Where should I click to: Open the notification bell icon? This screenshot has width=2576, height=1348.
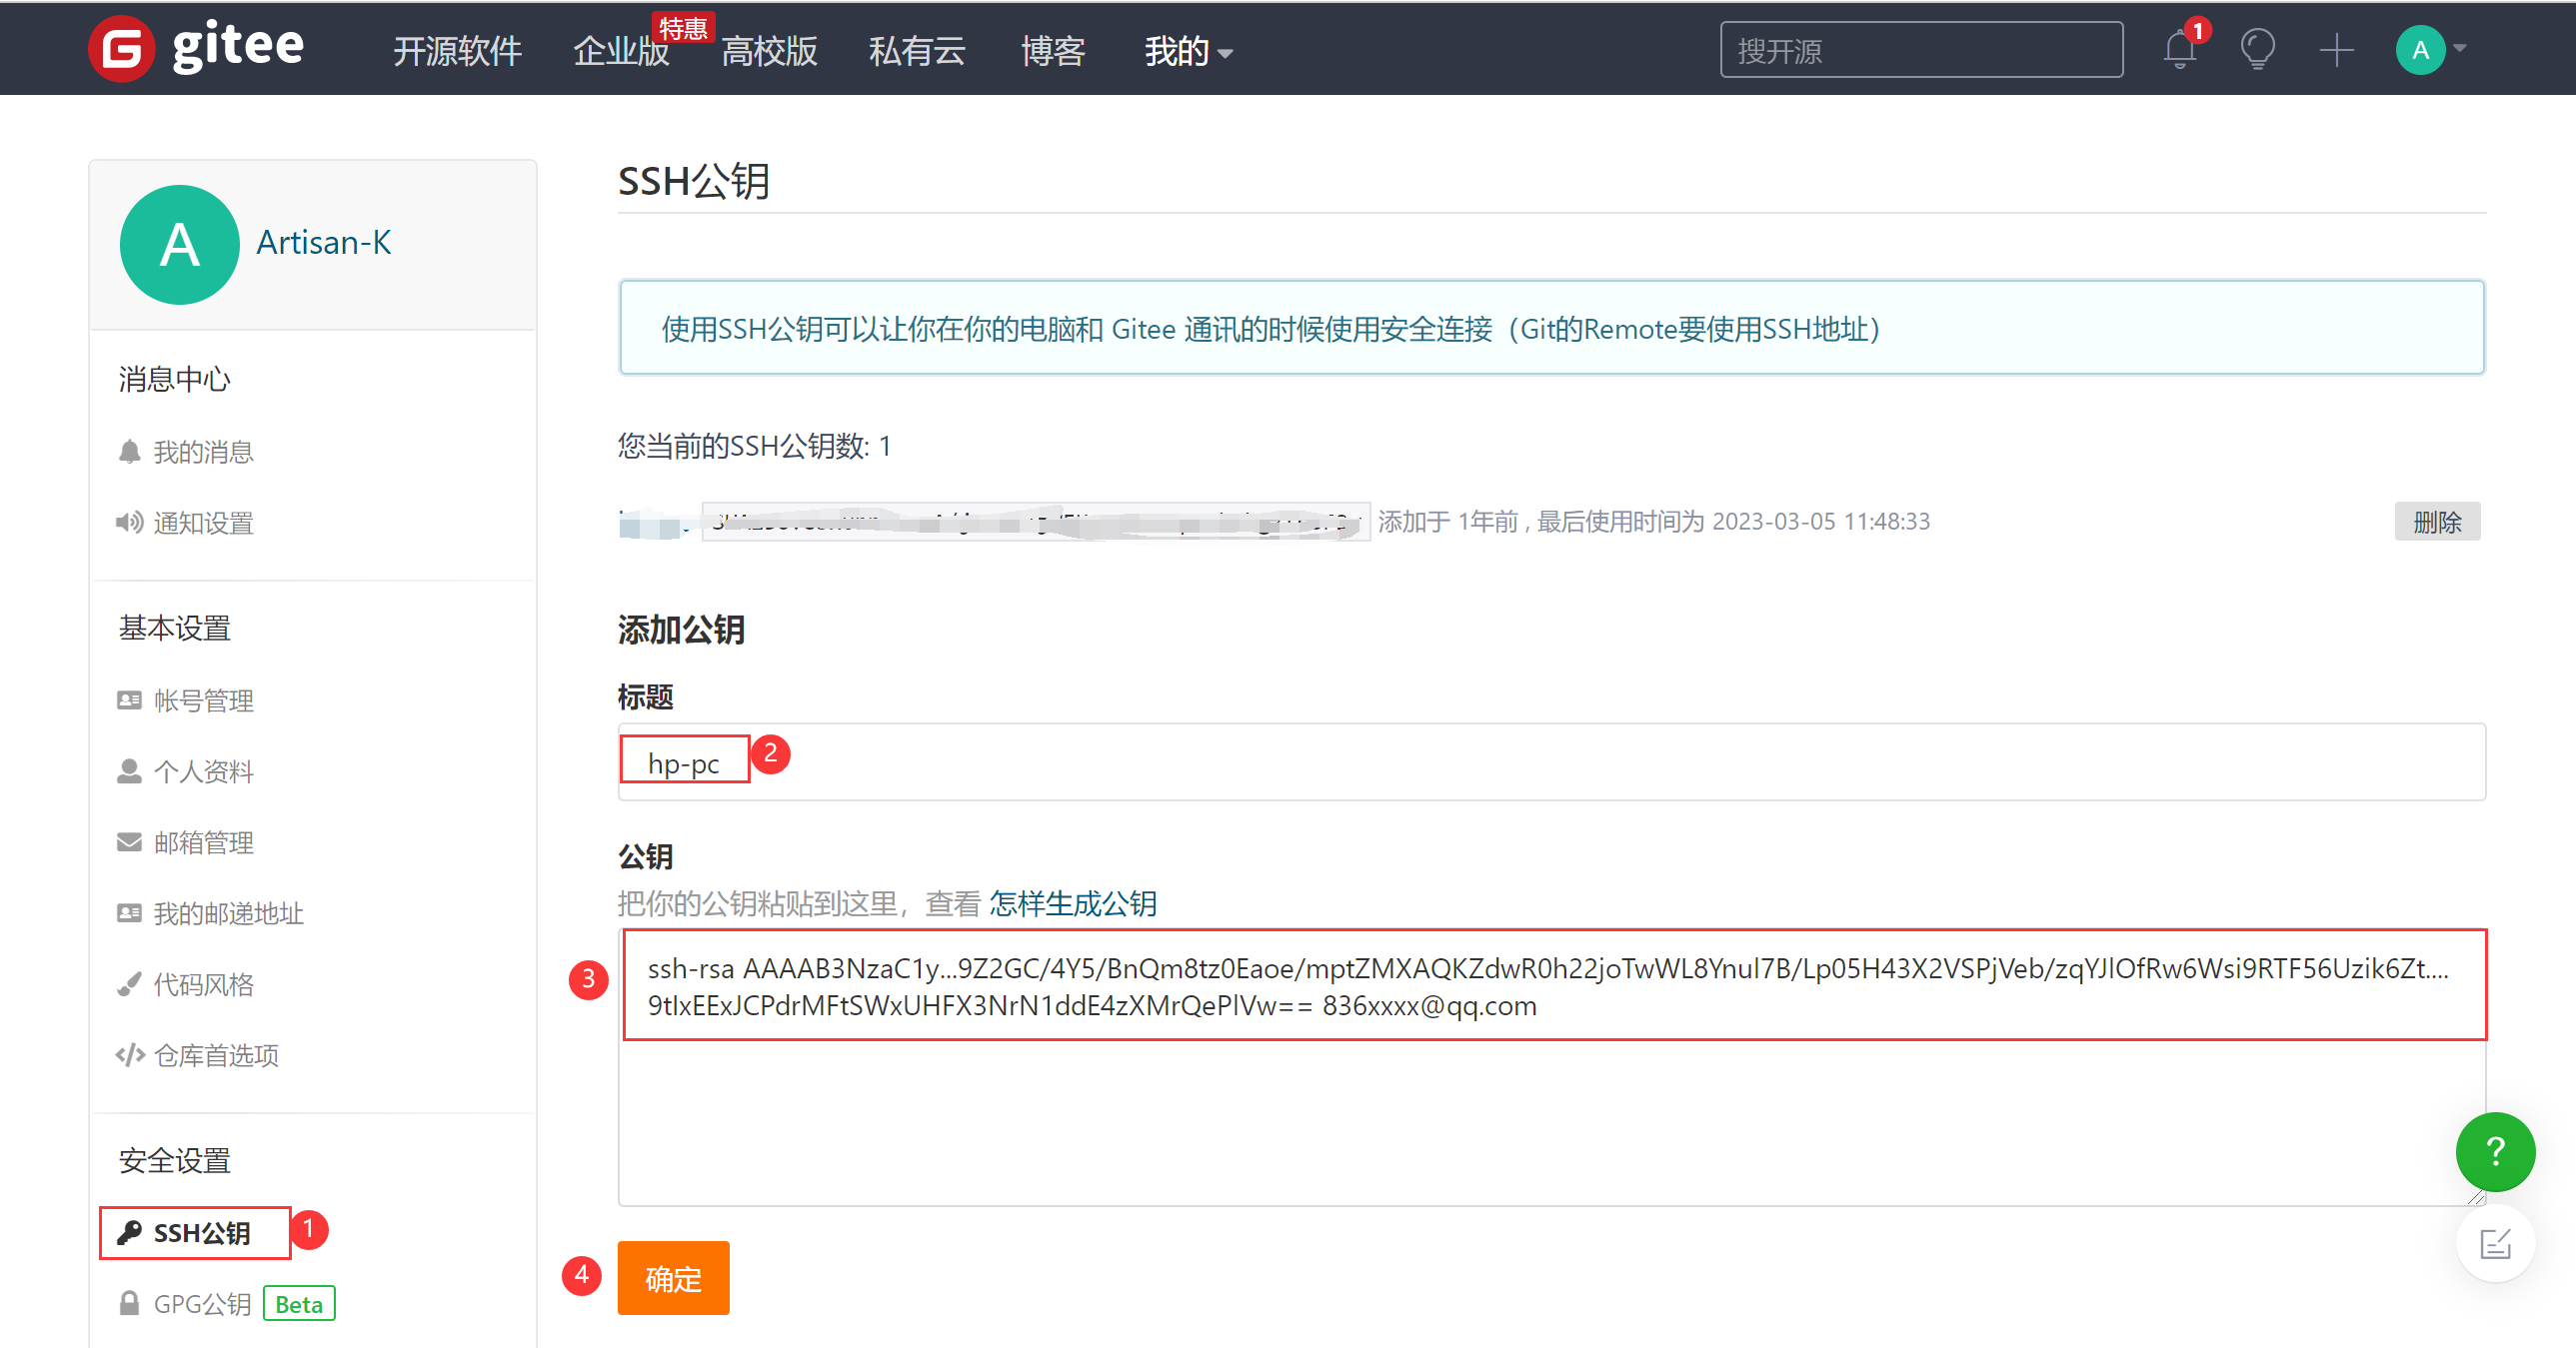tap(2179, 49)
